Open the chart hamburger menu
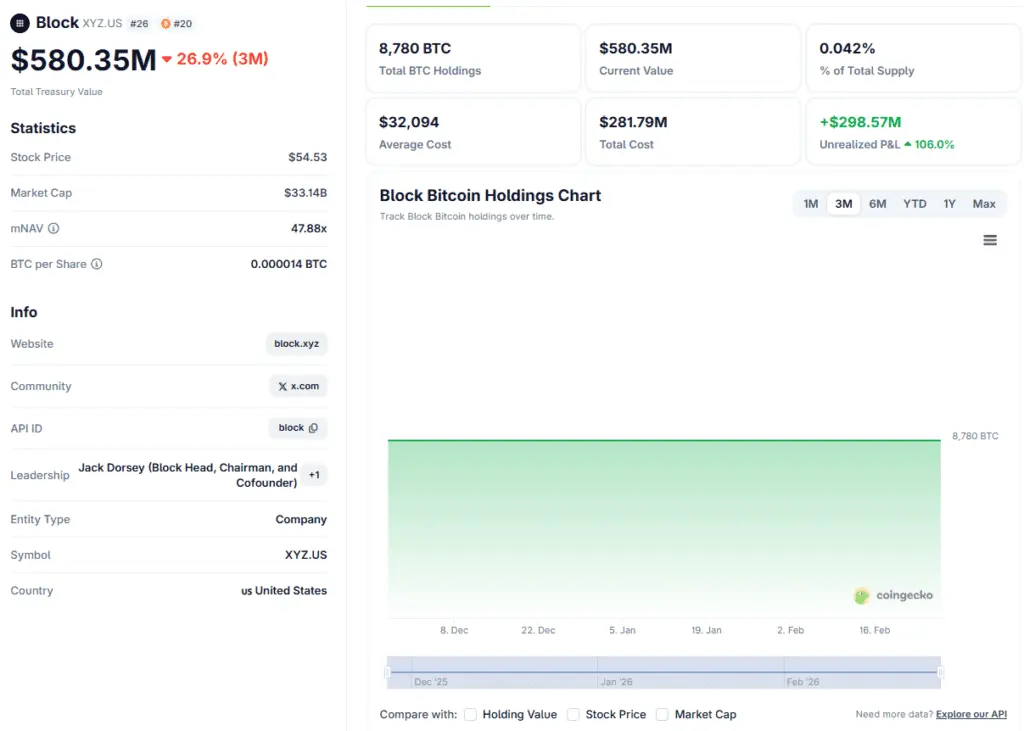Image resolution: width=1024 pixels, height=731 pixels. click(989, 240)
